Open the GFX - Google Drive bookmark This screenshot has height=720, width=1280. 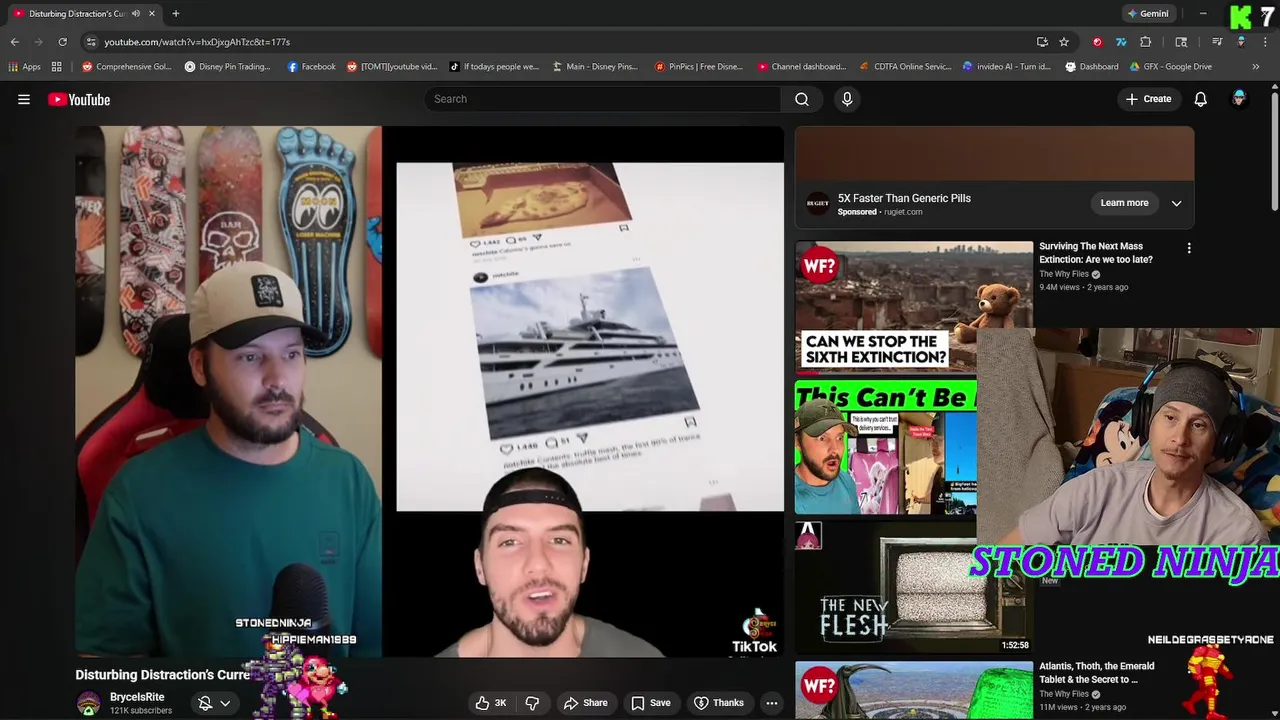pyautogui.click(x=1171, y=67)
